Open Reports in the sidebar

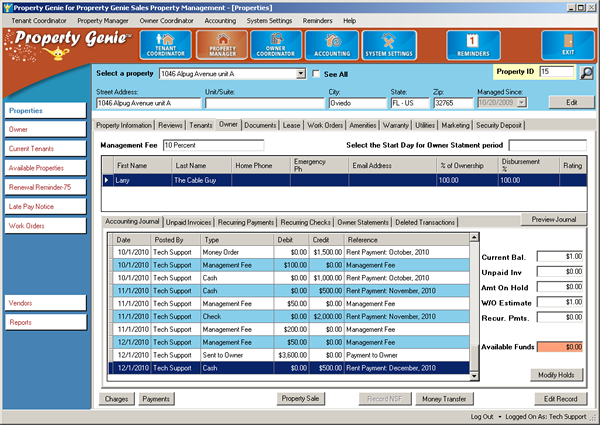pyautogui.click(x=46, y=322)
